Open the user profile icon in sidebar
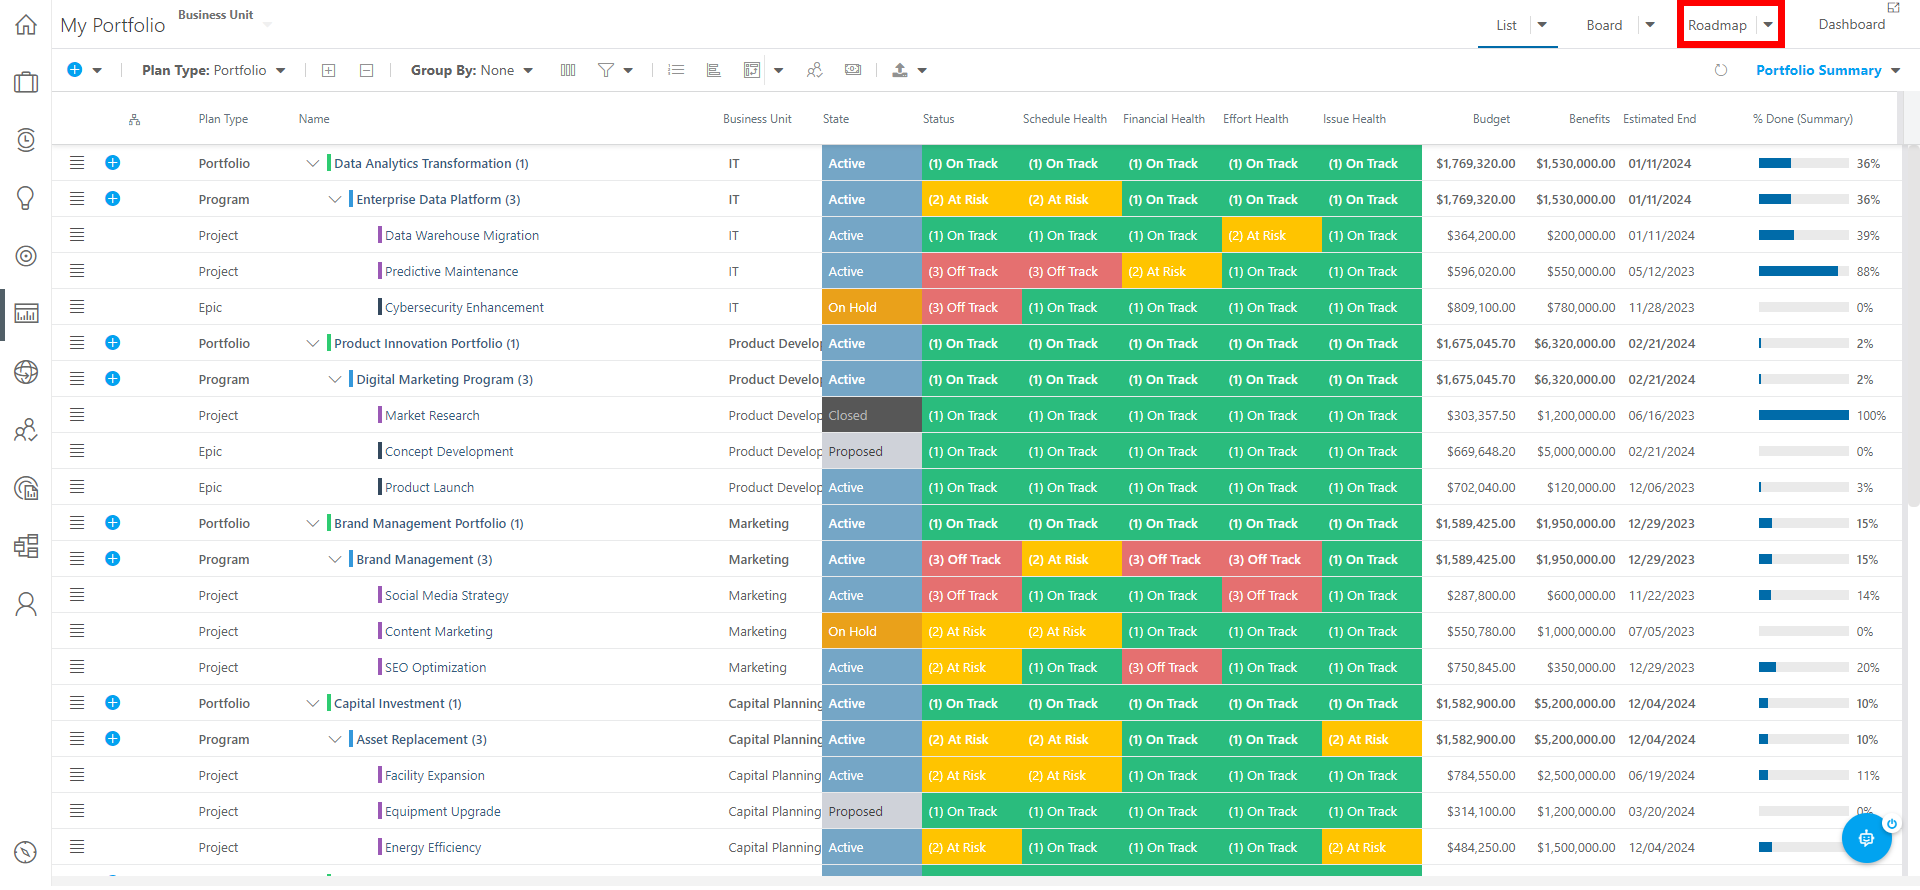 tap(26, 604)
